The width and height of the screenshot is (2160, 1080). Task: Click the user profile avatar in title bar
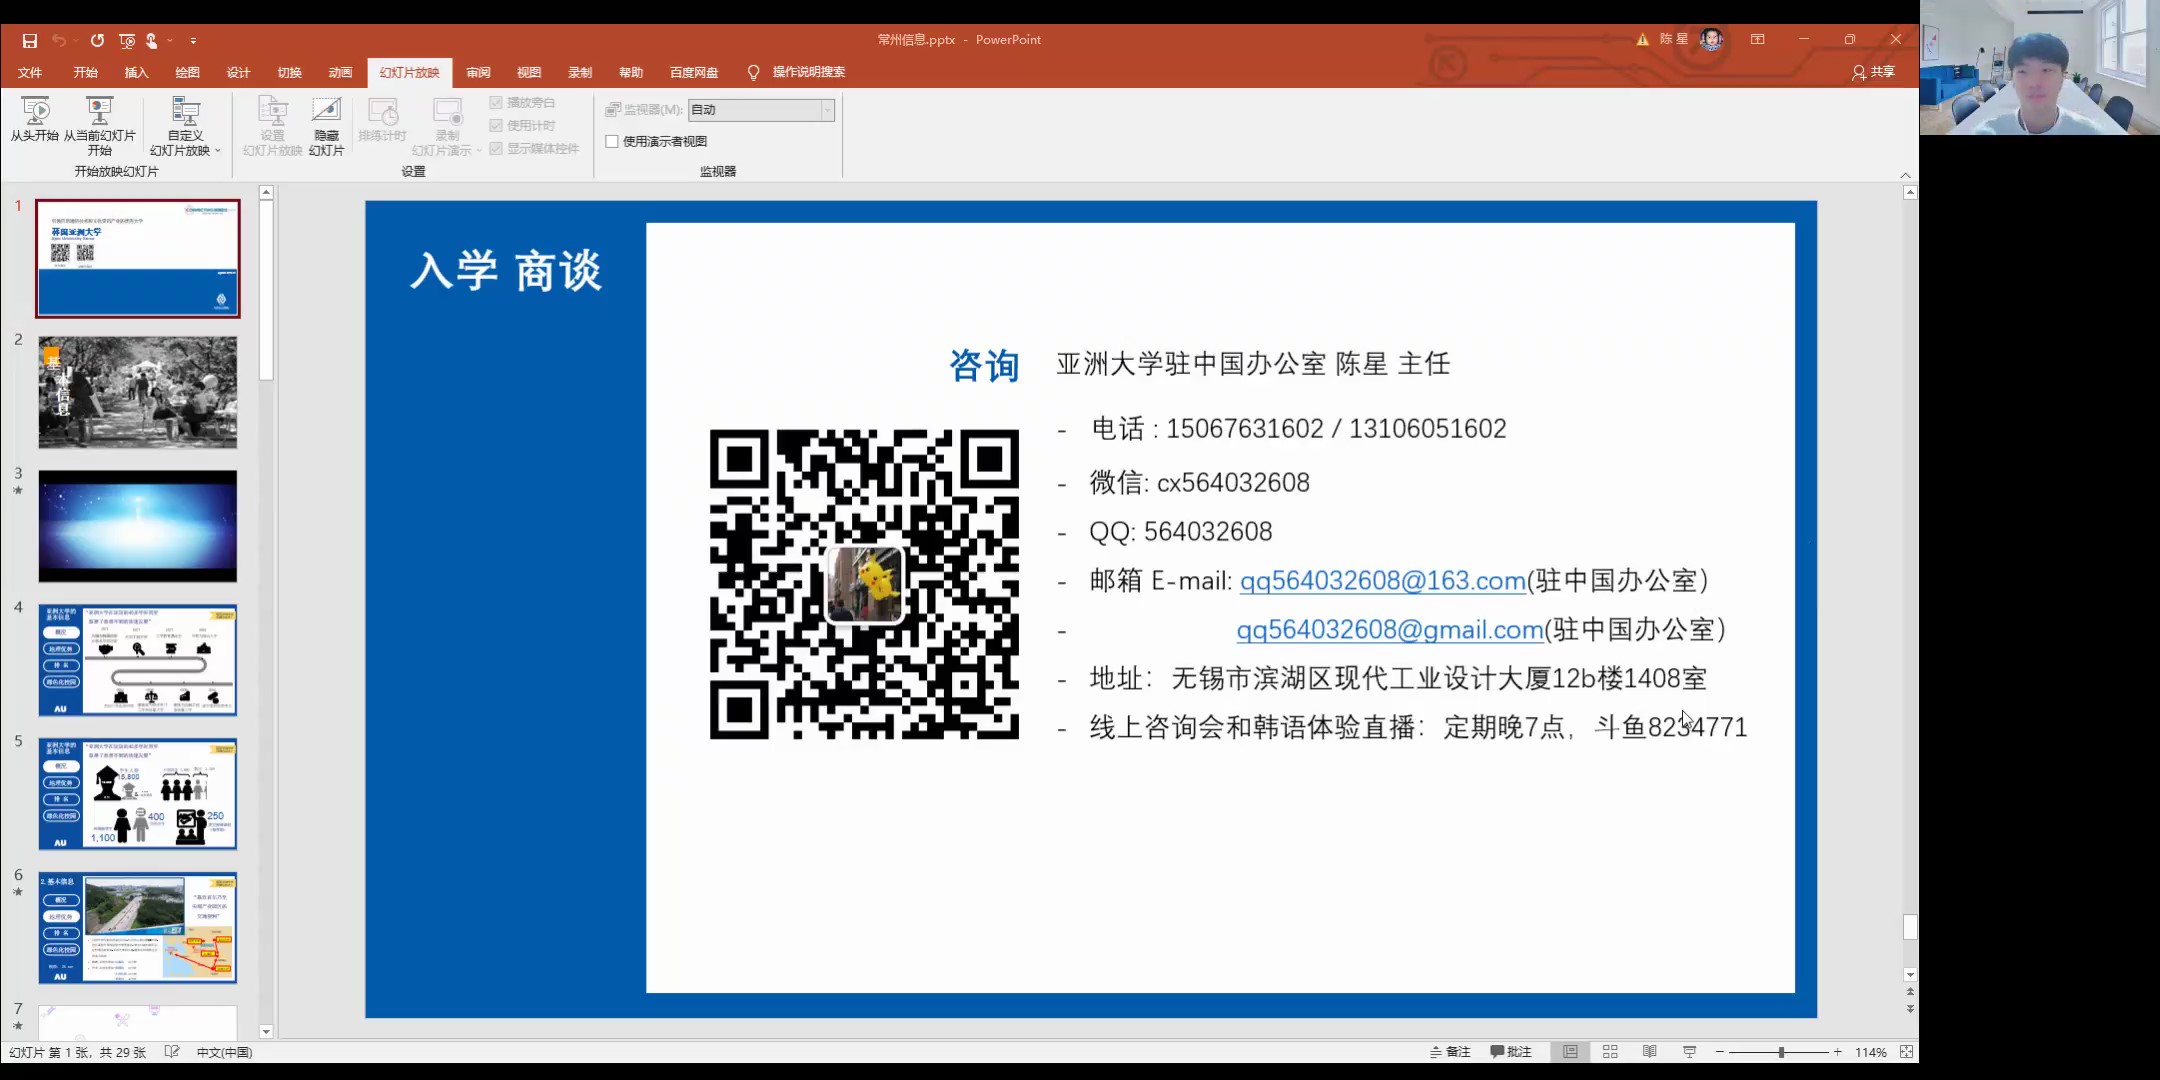[x=1711, y=40]
